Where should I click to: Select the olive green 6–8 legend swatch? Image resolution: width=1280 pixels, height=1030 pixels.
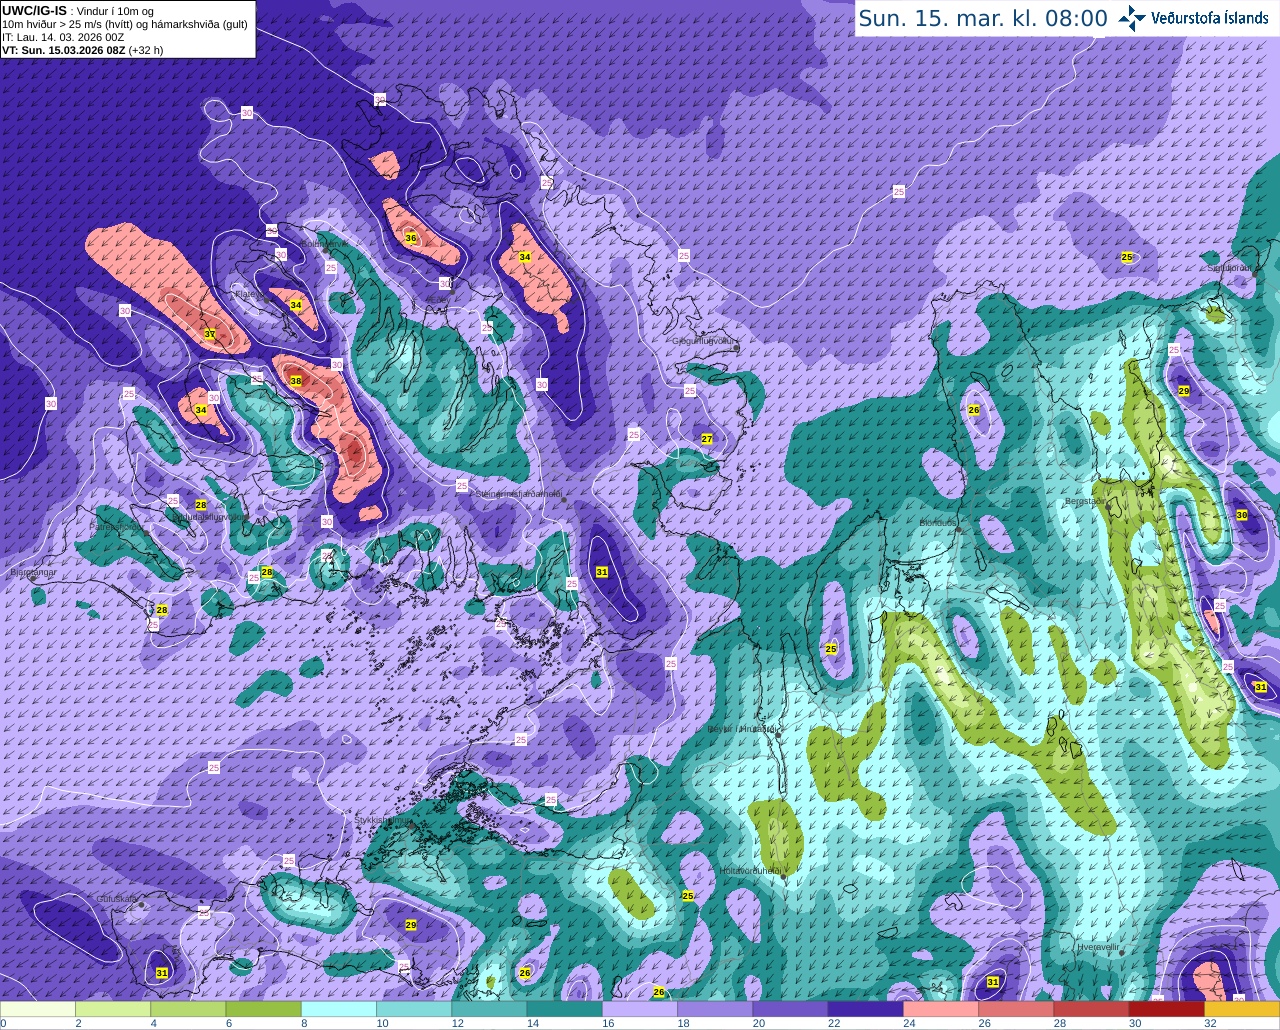click(263, 1009)
